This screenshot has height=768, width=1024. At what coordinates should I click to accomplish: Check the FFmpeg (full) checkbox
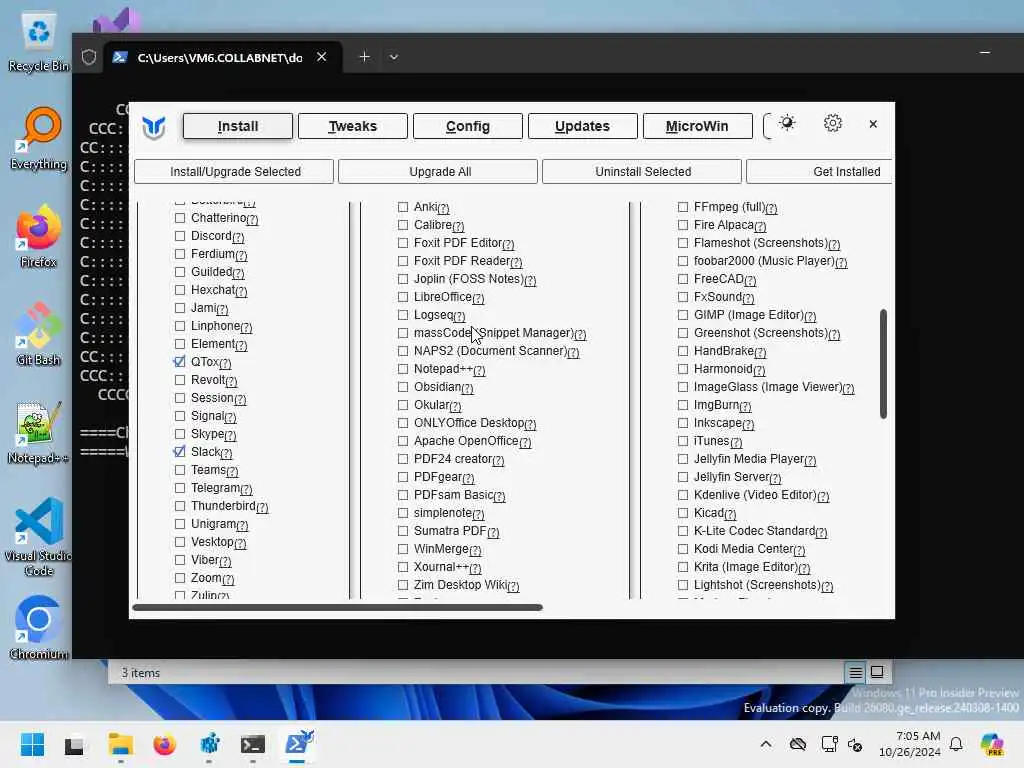coord(683,207)
